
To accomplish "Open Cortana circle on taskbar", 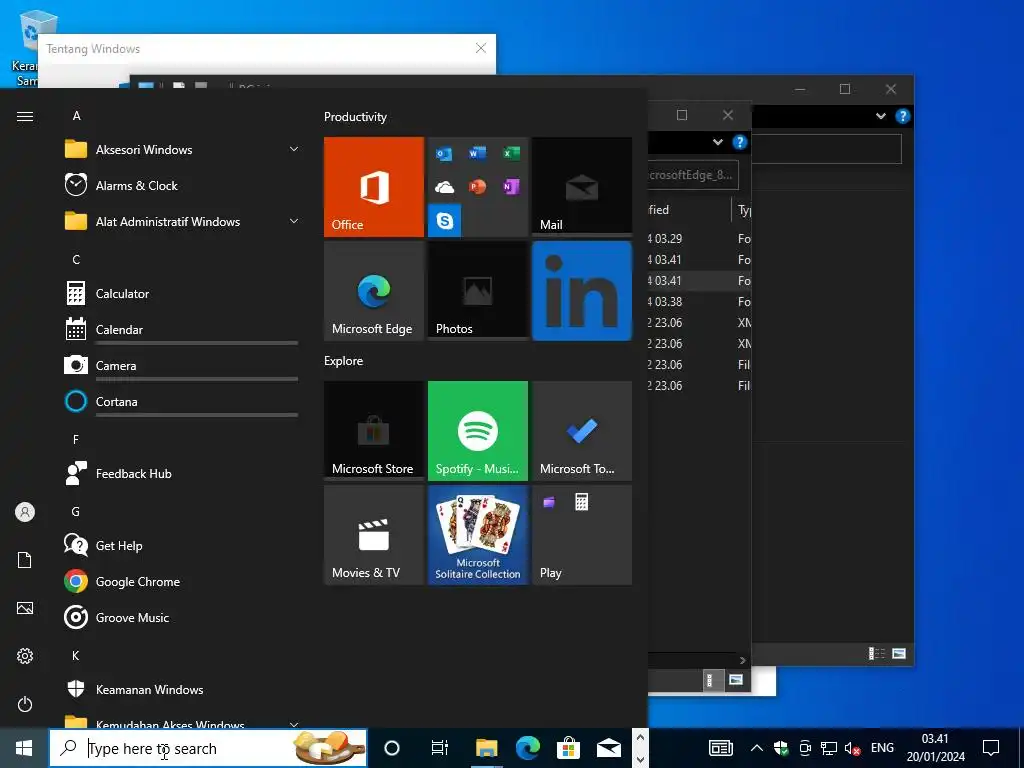I will click(392, 748).
